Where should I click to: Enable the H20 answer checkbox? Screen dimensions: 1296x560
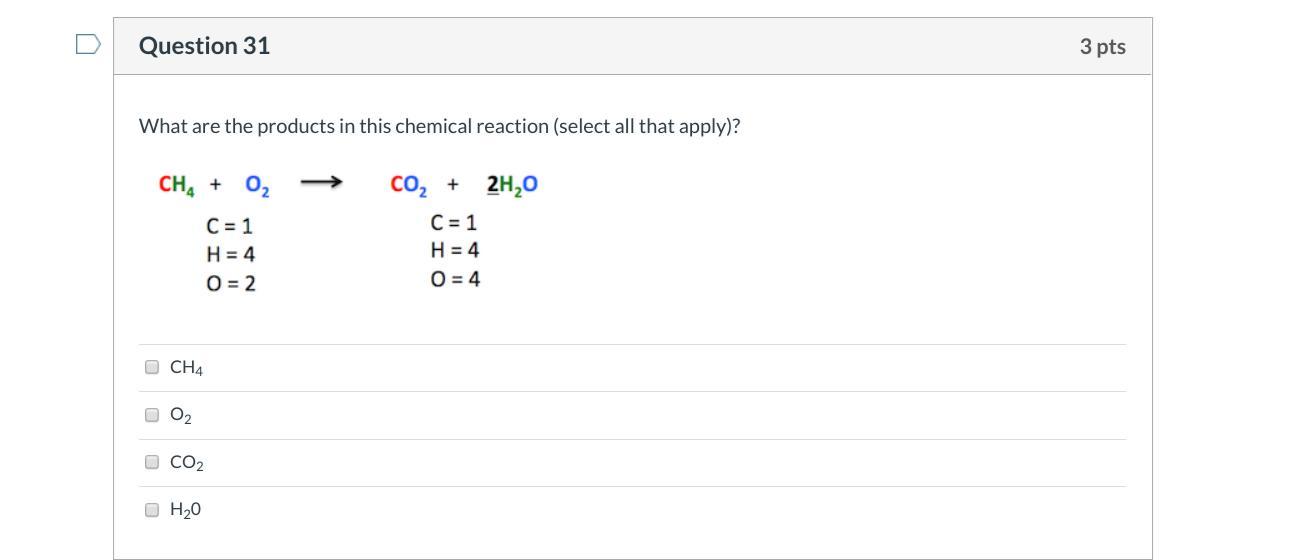coord(152,510)
